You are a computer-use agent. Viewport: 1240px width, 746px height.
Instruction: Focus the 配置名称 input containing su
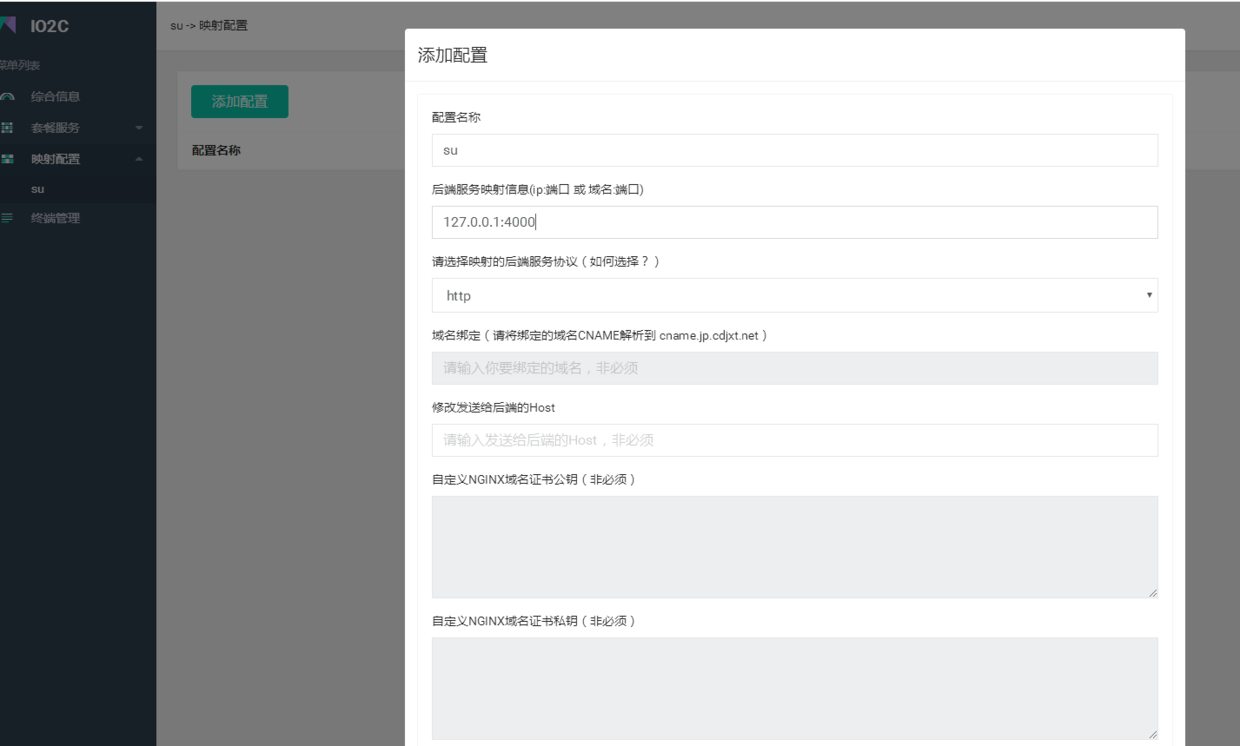[795, 150]
